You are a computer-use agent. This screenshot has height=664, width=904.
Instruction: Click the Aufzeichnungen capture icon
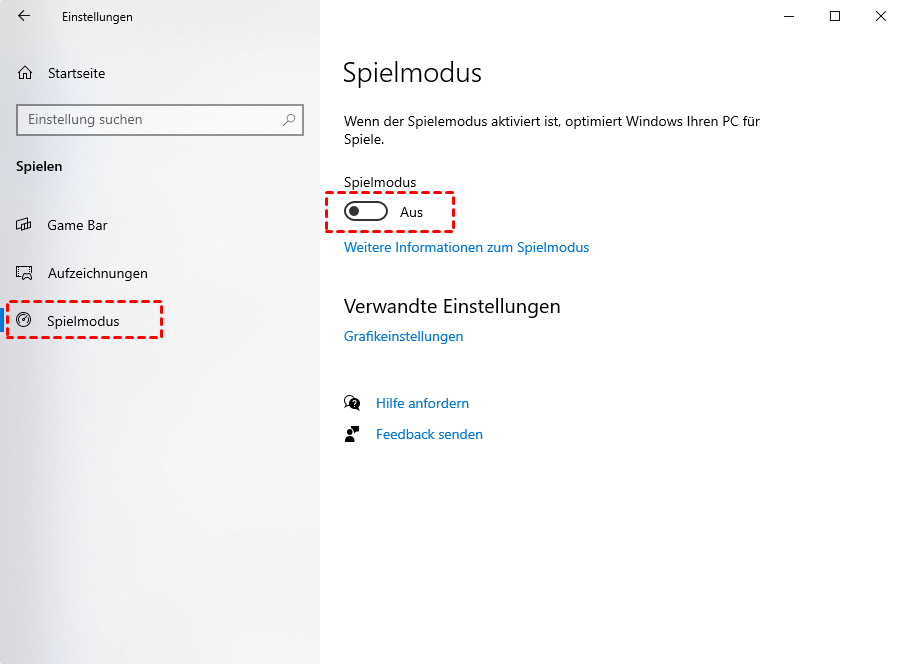click(x=25, y=273)
